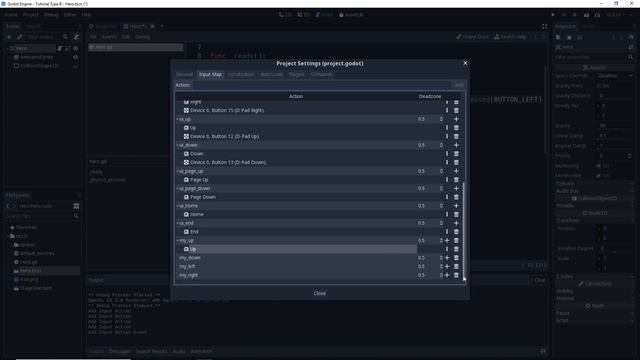The width and height of the screenshot is (640, 360).
Task: Add an event to my_down action
Action: click(447, 258)
